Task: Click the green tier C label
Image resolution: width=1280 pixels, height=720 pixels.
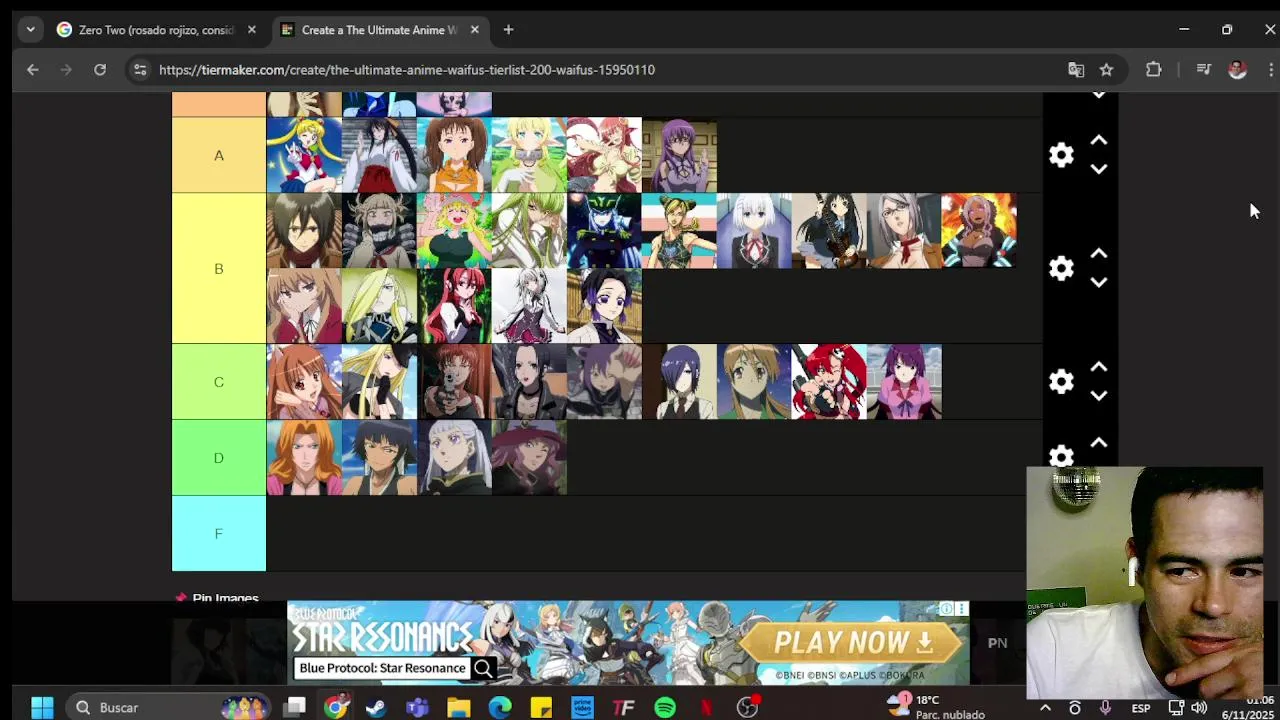Action: 219,381
